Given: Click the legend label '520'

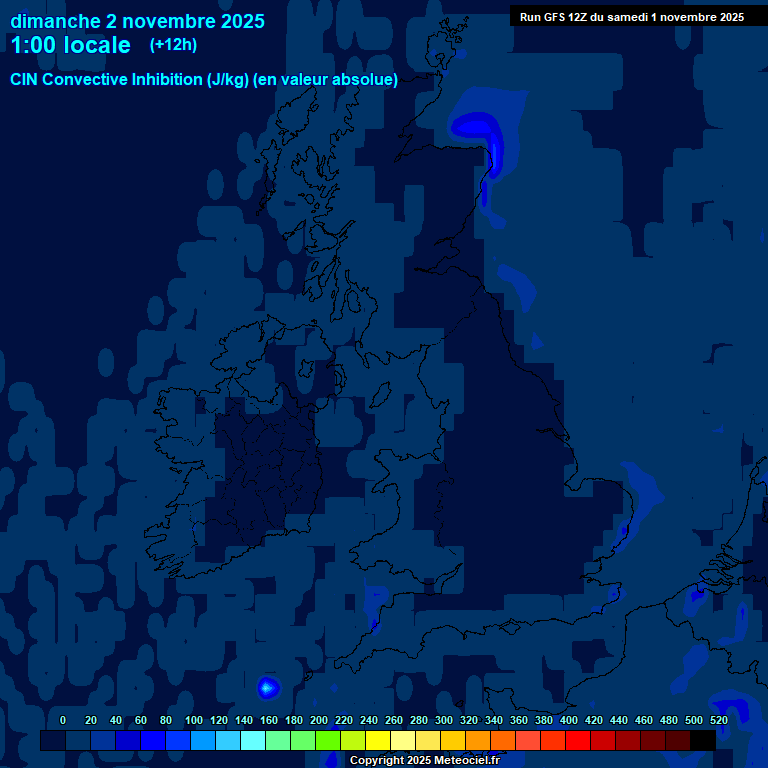Looking at the screenshot, I should 719,720.
